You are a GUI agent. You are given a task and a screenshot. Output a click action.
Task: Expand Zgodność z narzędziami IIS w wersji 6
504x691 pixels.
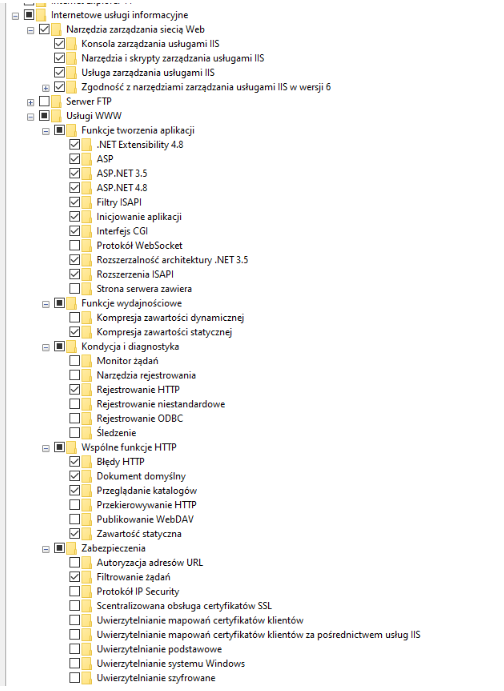tap(45, 88)
